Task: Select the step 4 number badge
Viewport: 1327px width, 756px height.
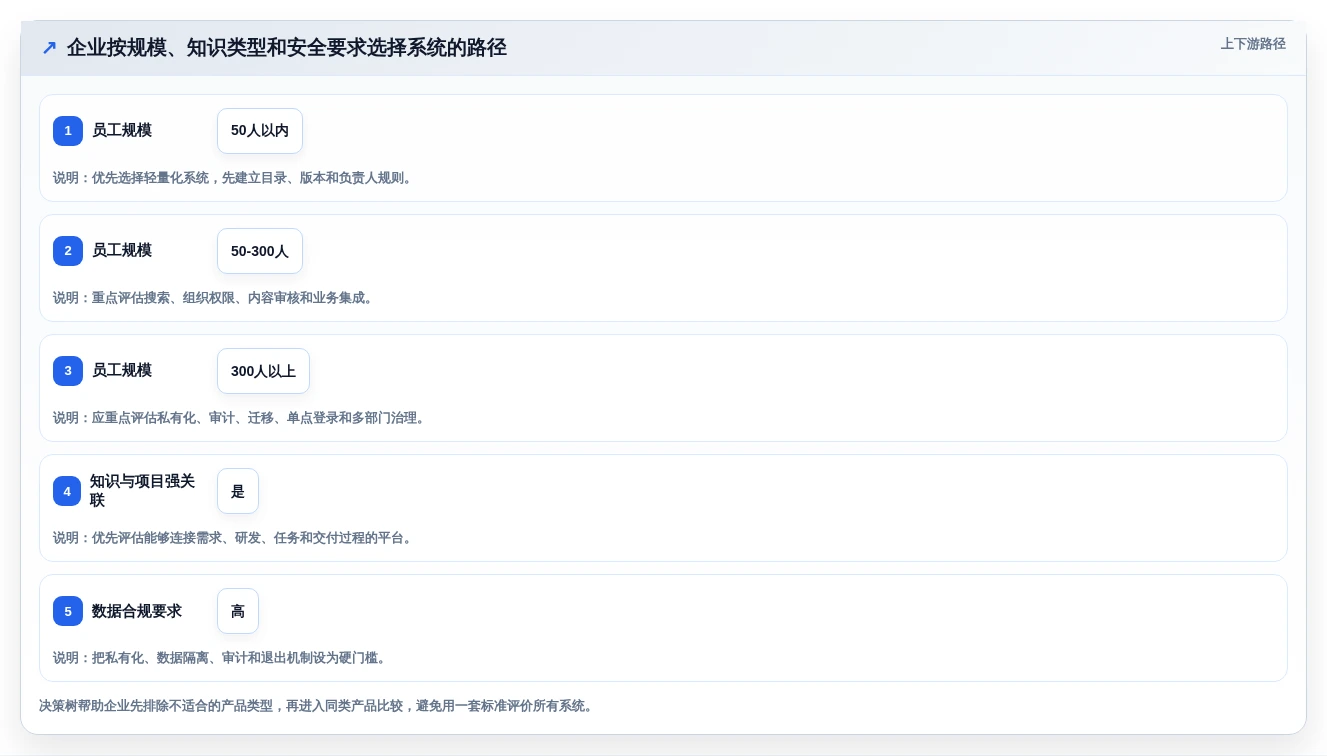Action: click(x=67, y=491)
